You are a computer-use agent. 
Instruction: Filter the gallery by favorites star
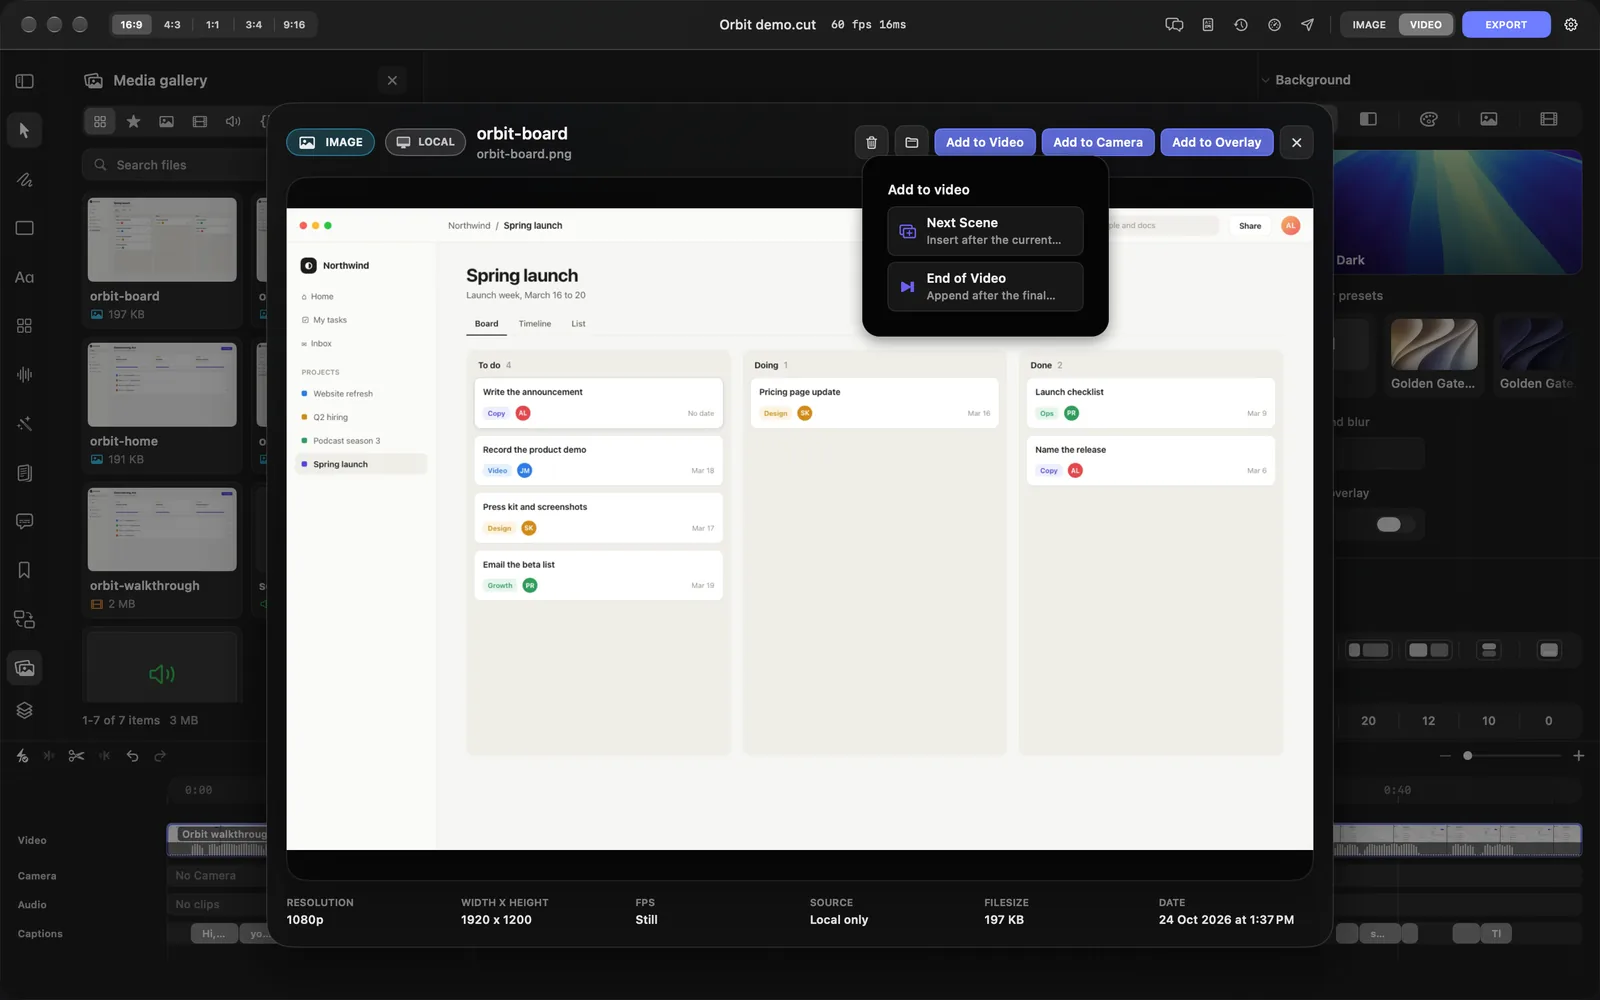133,121
